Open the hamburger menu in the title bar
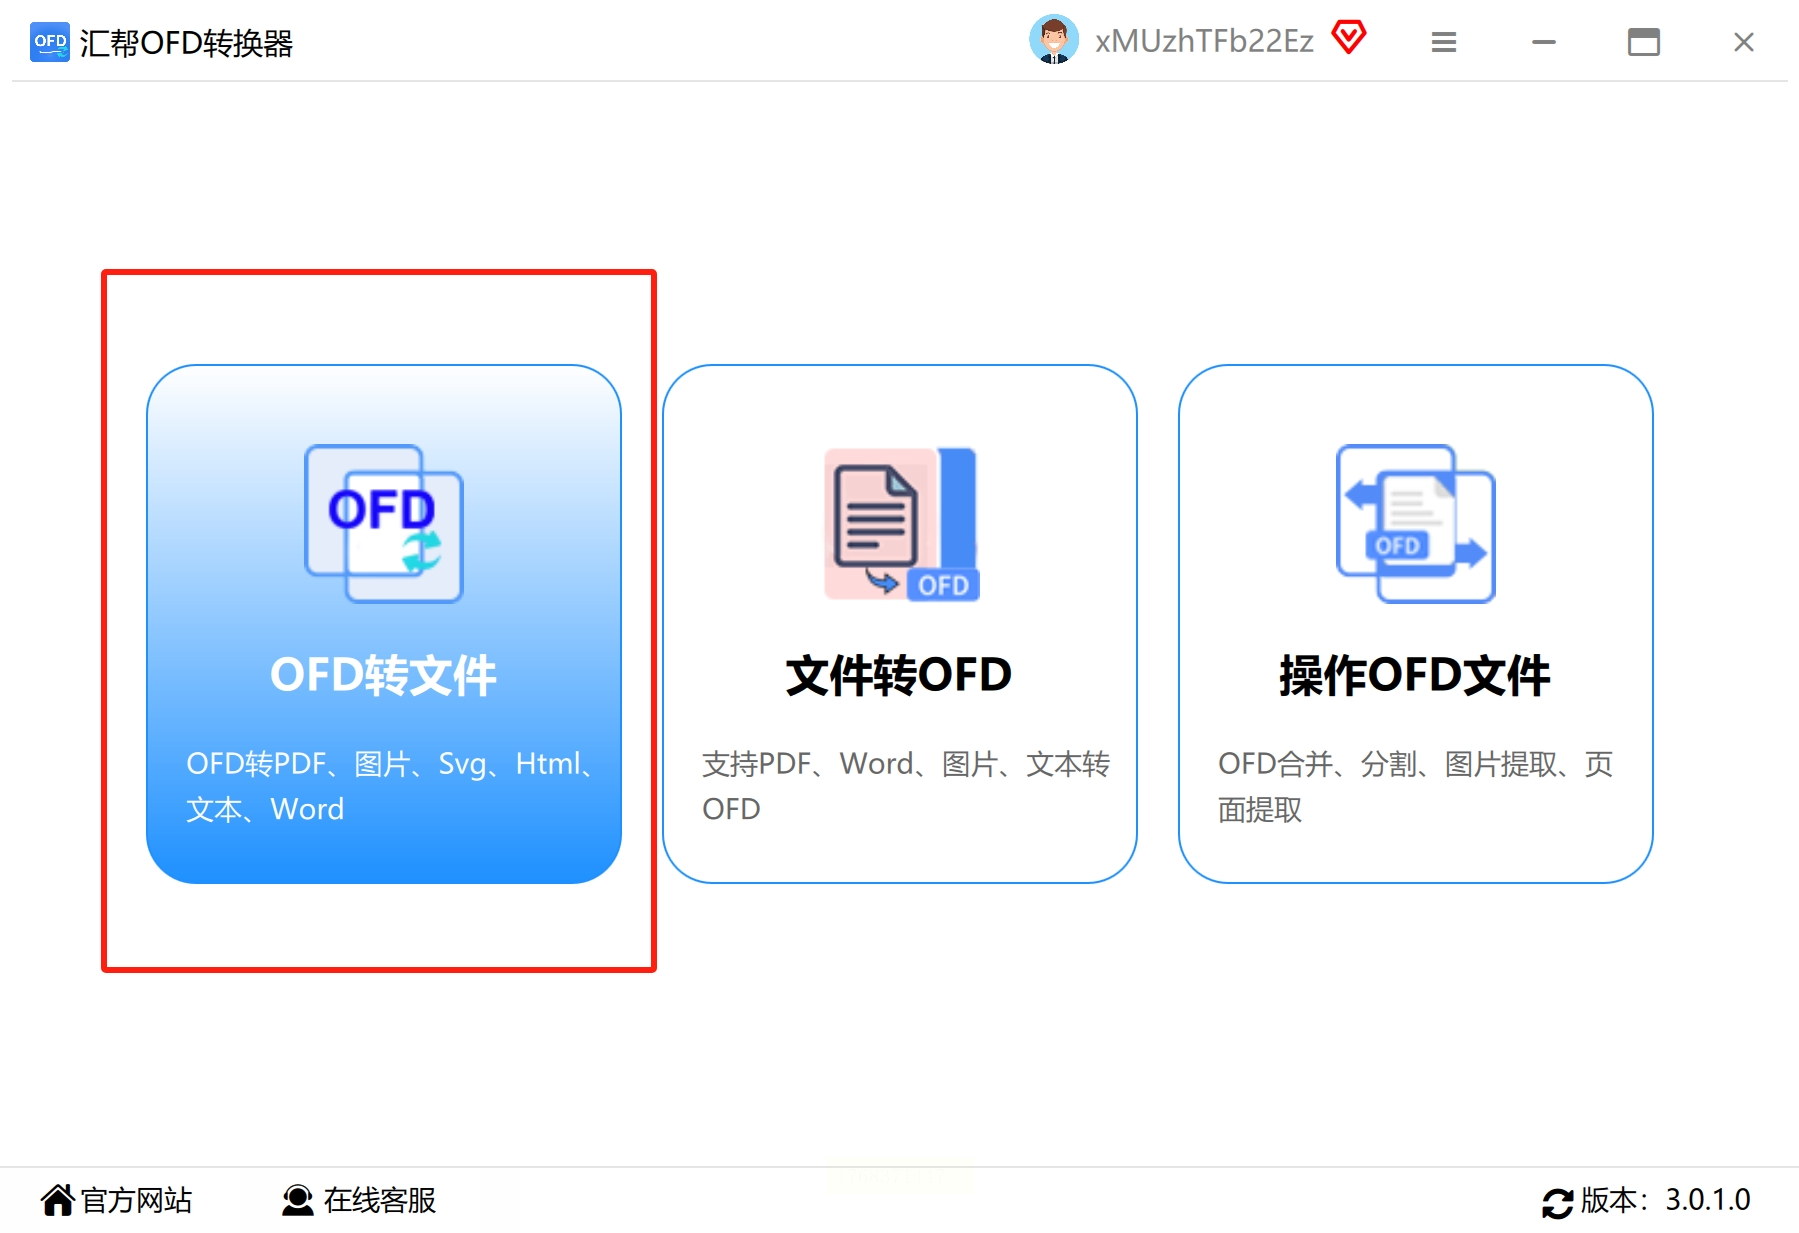This screenshot has width=1799, height=1233. pyautogui.click(x=1443, y=41)
